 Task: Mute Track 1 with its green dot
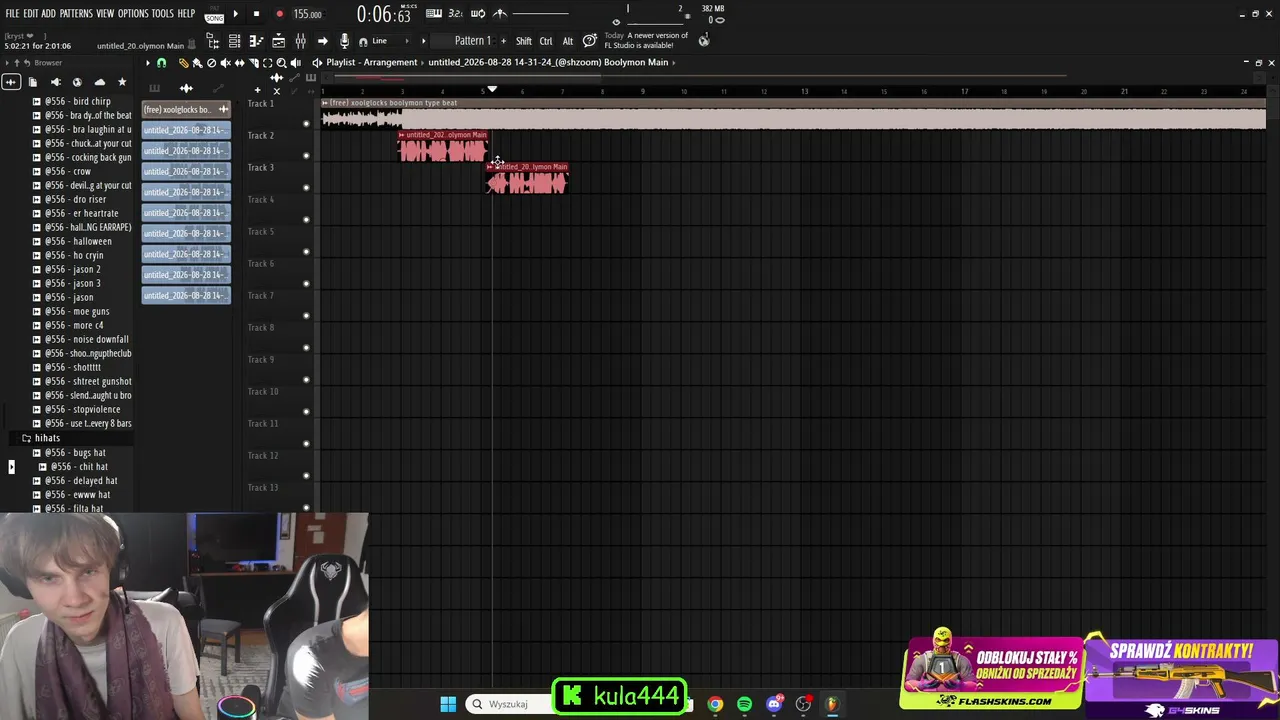[x=306, y=124]
